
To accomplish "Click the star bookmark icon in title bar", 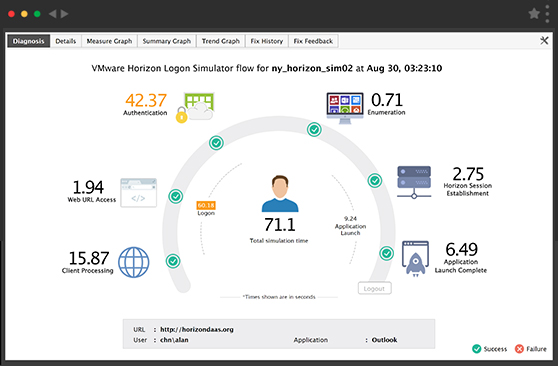I will pos(534,14).
